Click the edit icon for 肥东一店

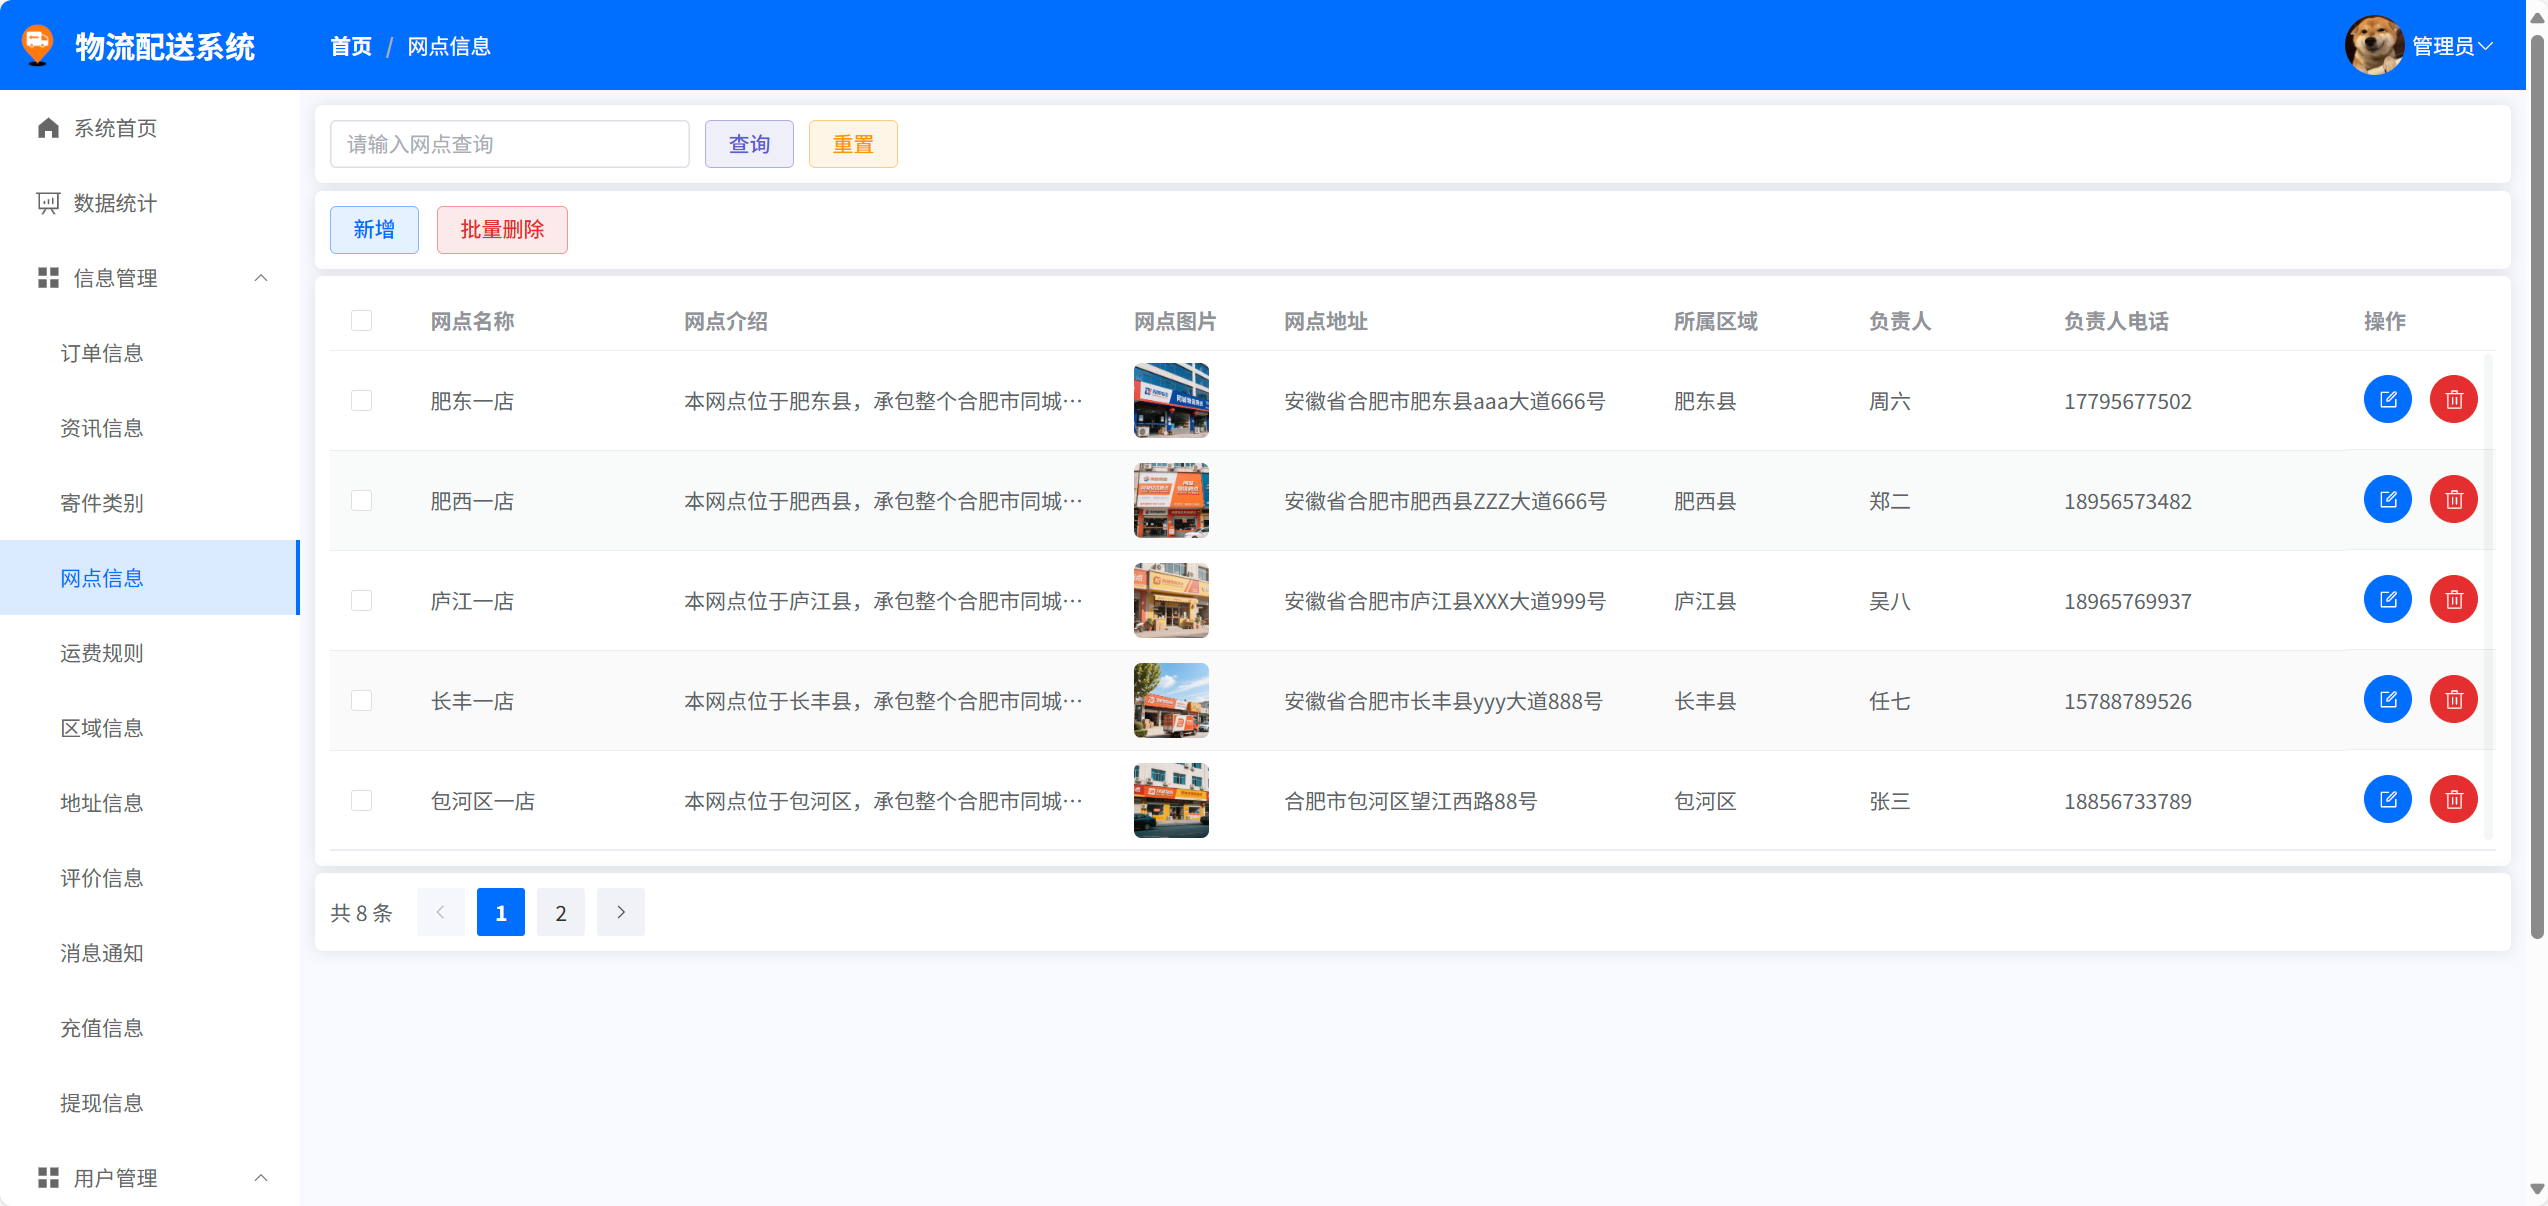2387,400
